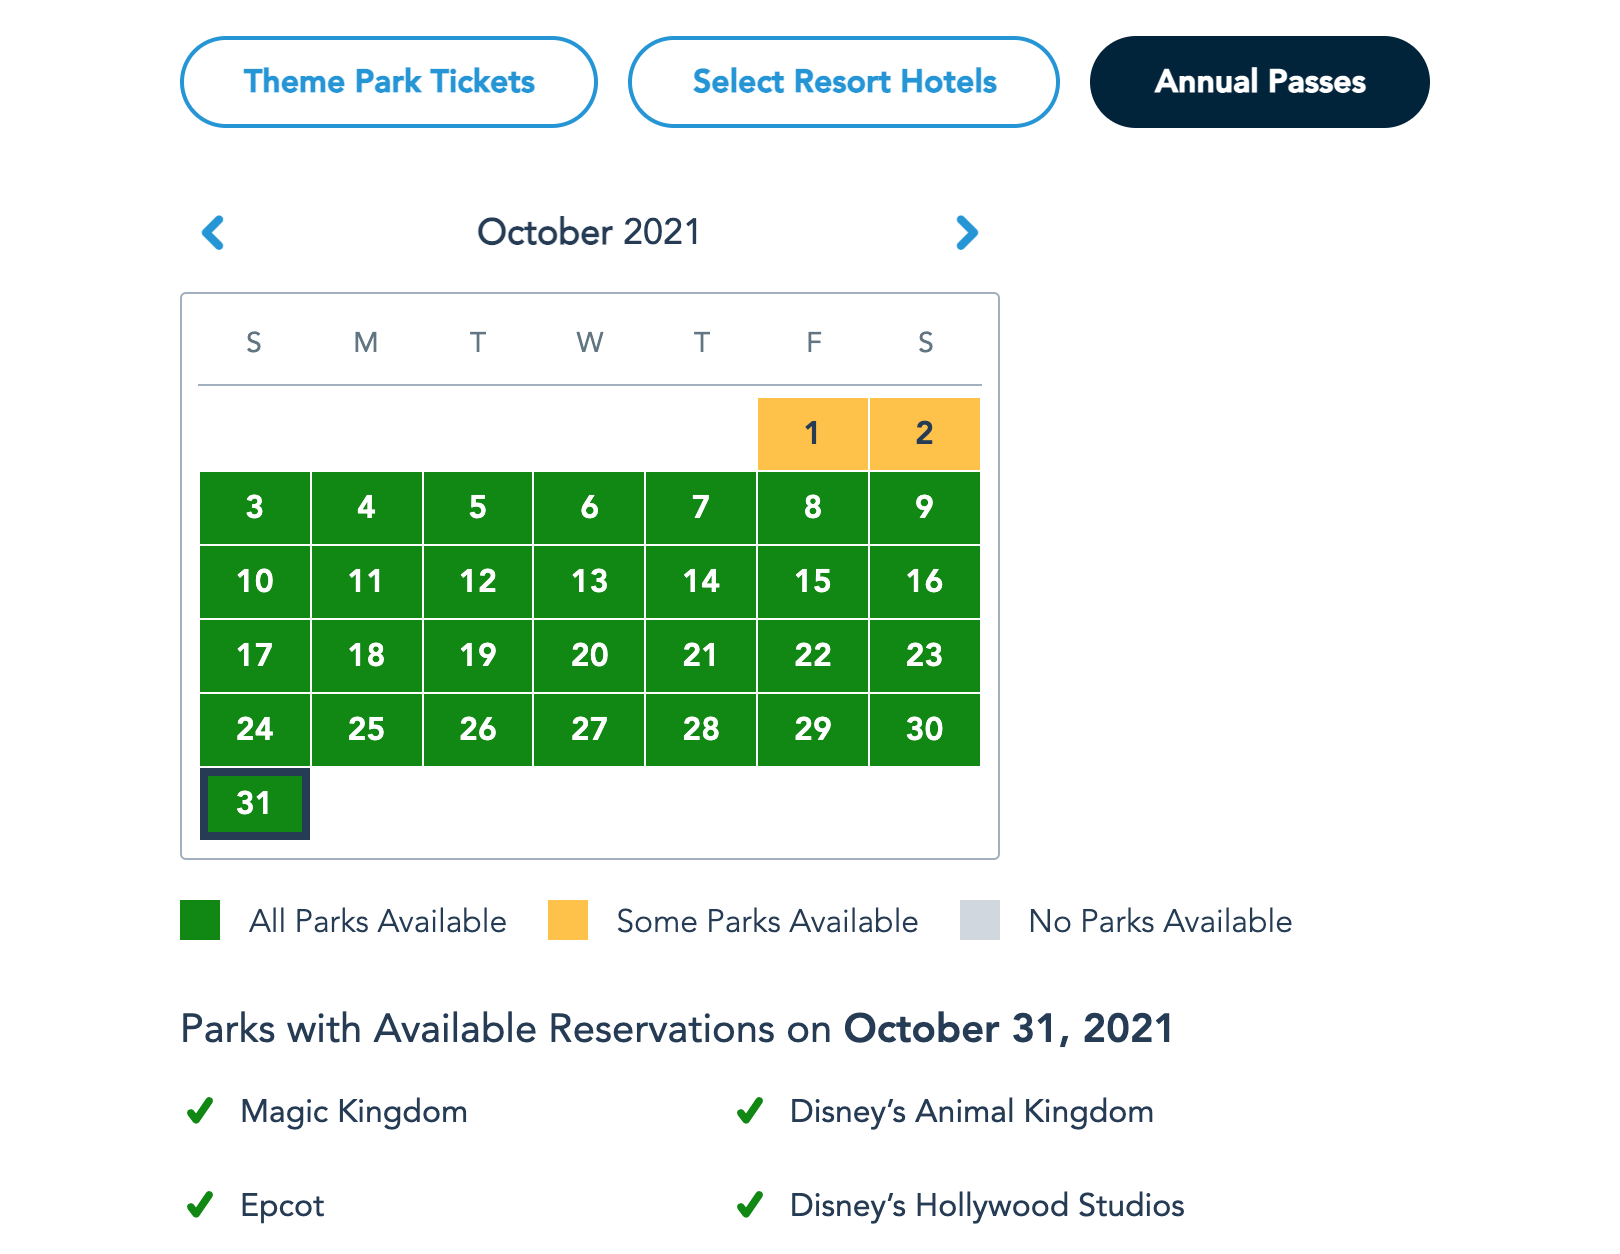The height and width of the screenshot is (1254, 1620).
Task: Click the green All Parks Available swatch
Action: click(200, 920)
